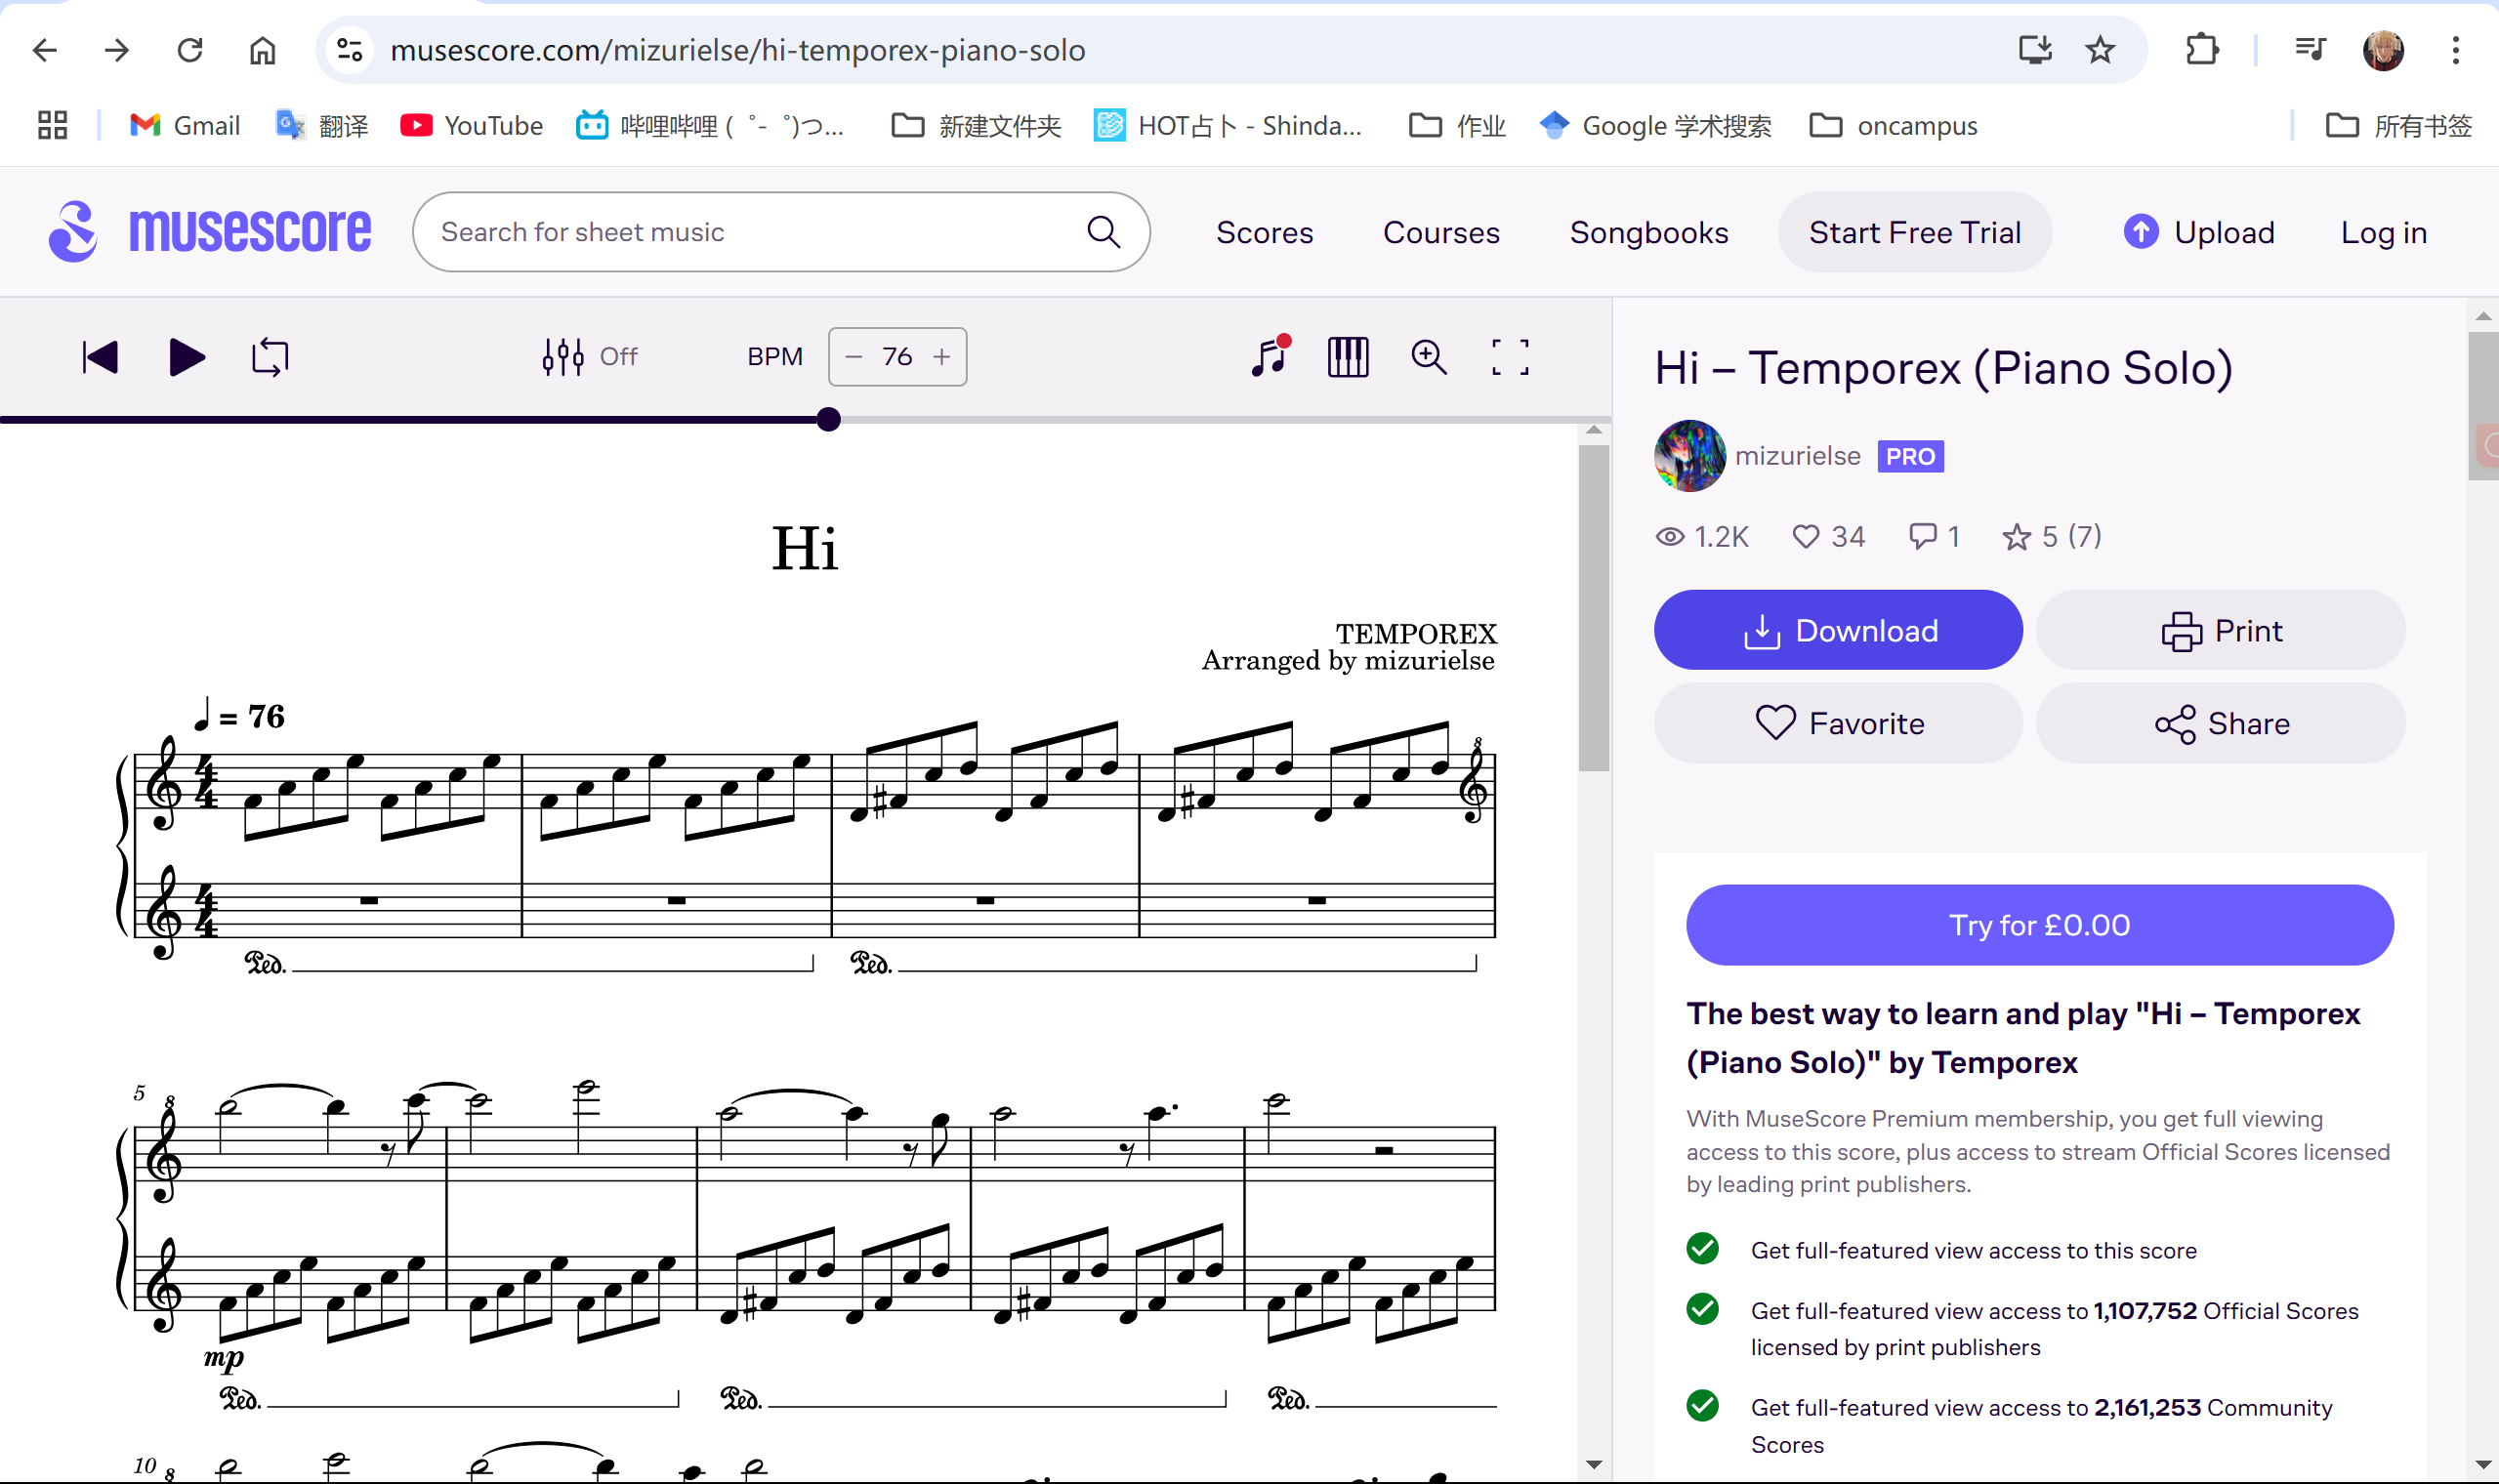2499x1484 pixels.
Task: Click the 34 likes heart
Action: (1827, 537)
